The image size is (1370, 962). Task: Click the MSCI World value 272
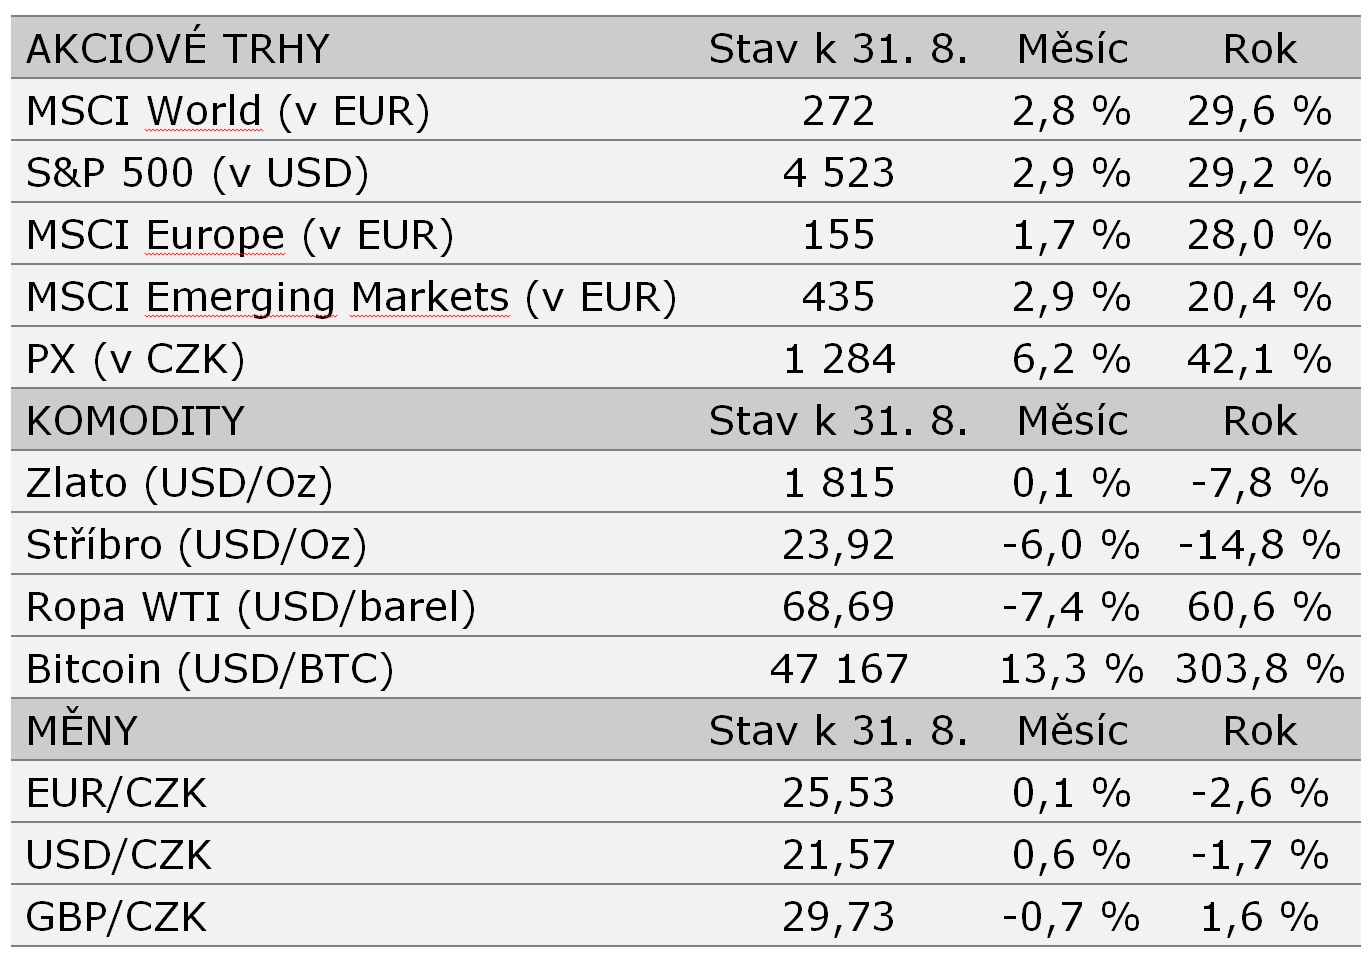point(838,111)
